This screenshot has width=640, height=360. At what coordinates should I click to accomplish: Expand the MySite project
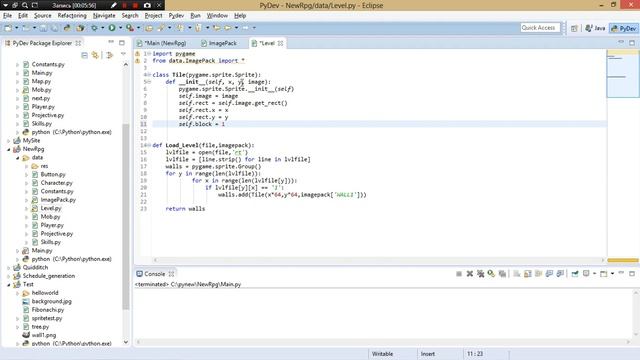(9, 141)
